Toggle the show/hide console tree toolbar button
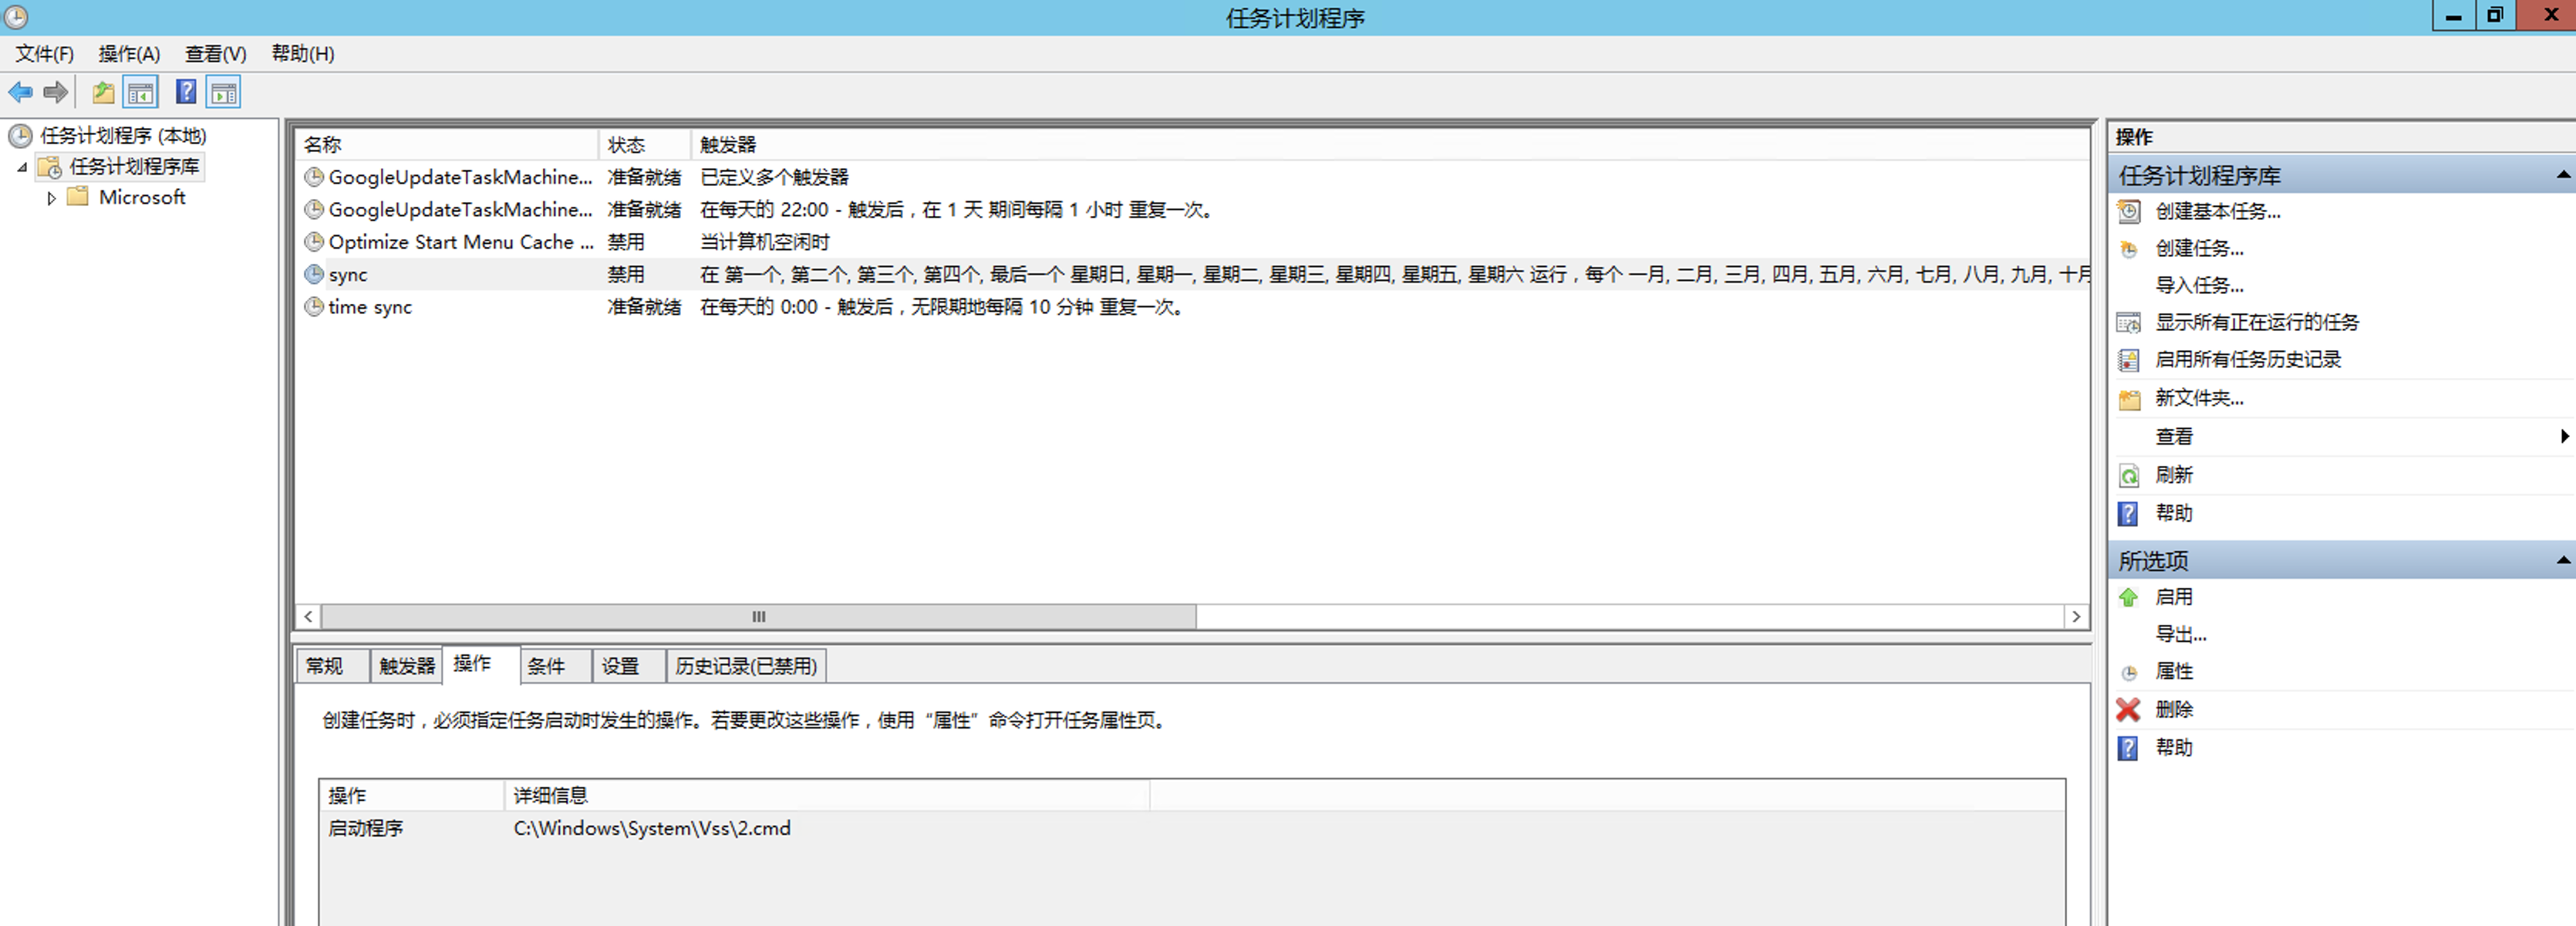Viewport: 2576px width, 926px height. point(141,93)
